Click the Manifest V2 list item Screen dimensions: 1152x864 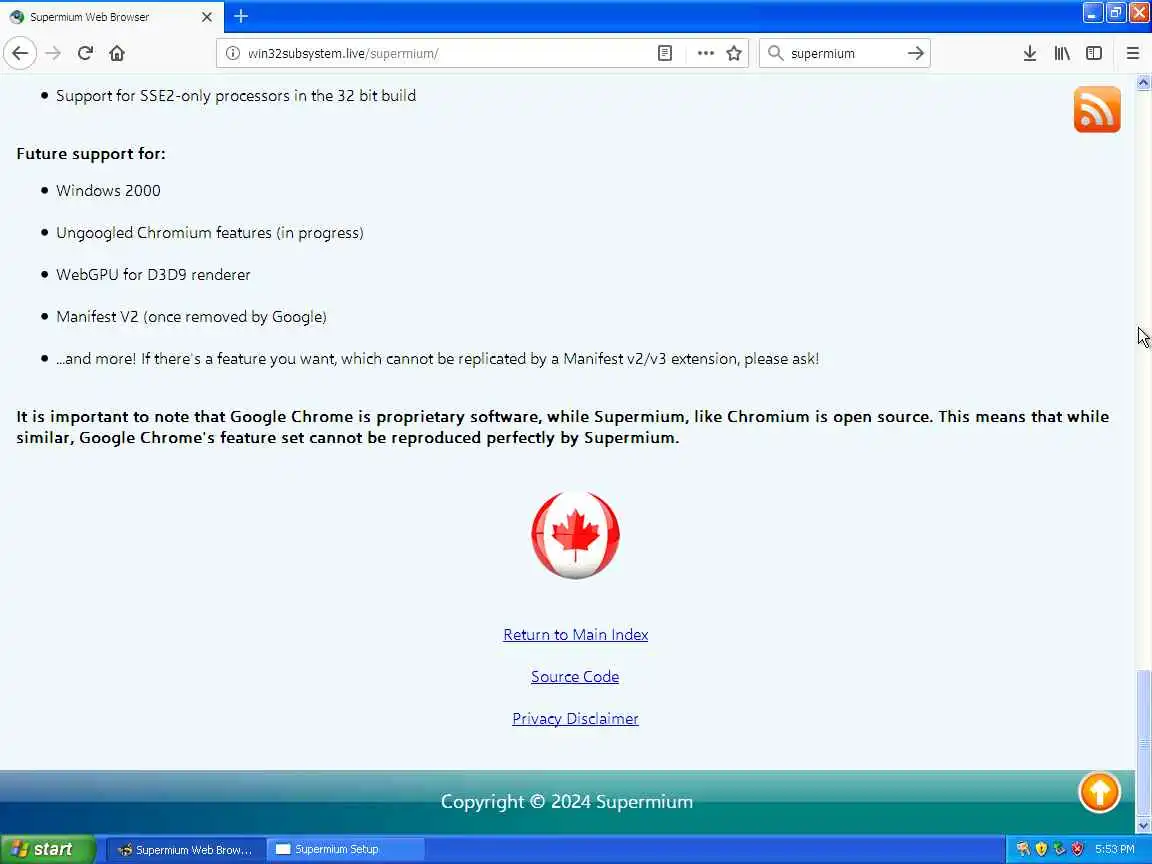coord(191,317)
